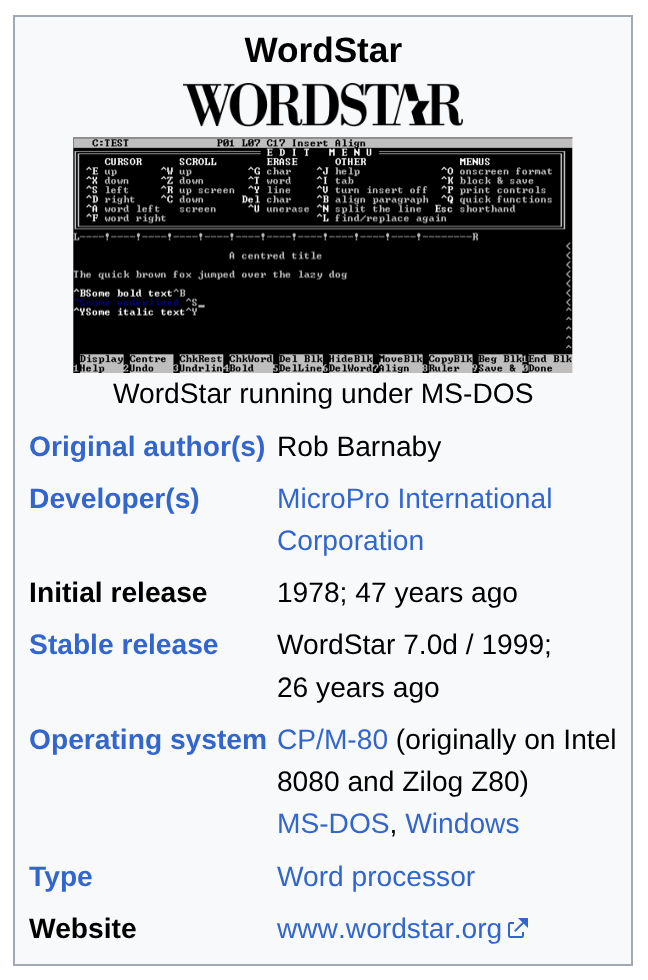Open the Original author(s) link
This screenshot has width=648, height=980.
(x=147, y=447)
